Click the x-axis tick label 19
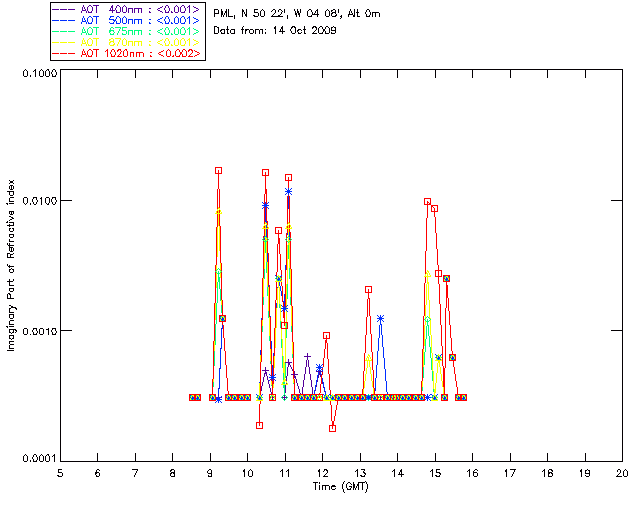 tap(585, 473)
